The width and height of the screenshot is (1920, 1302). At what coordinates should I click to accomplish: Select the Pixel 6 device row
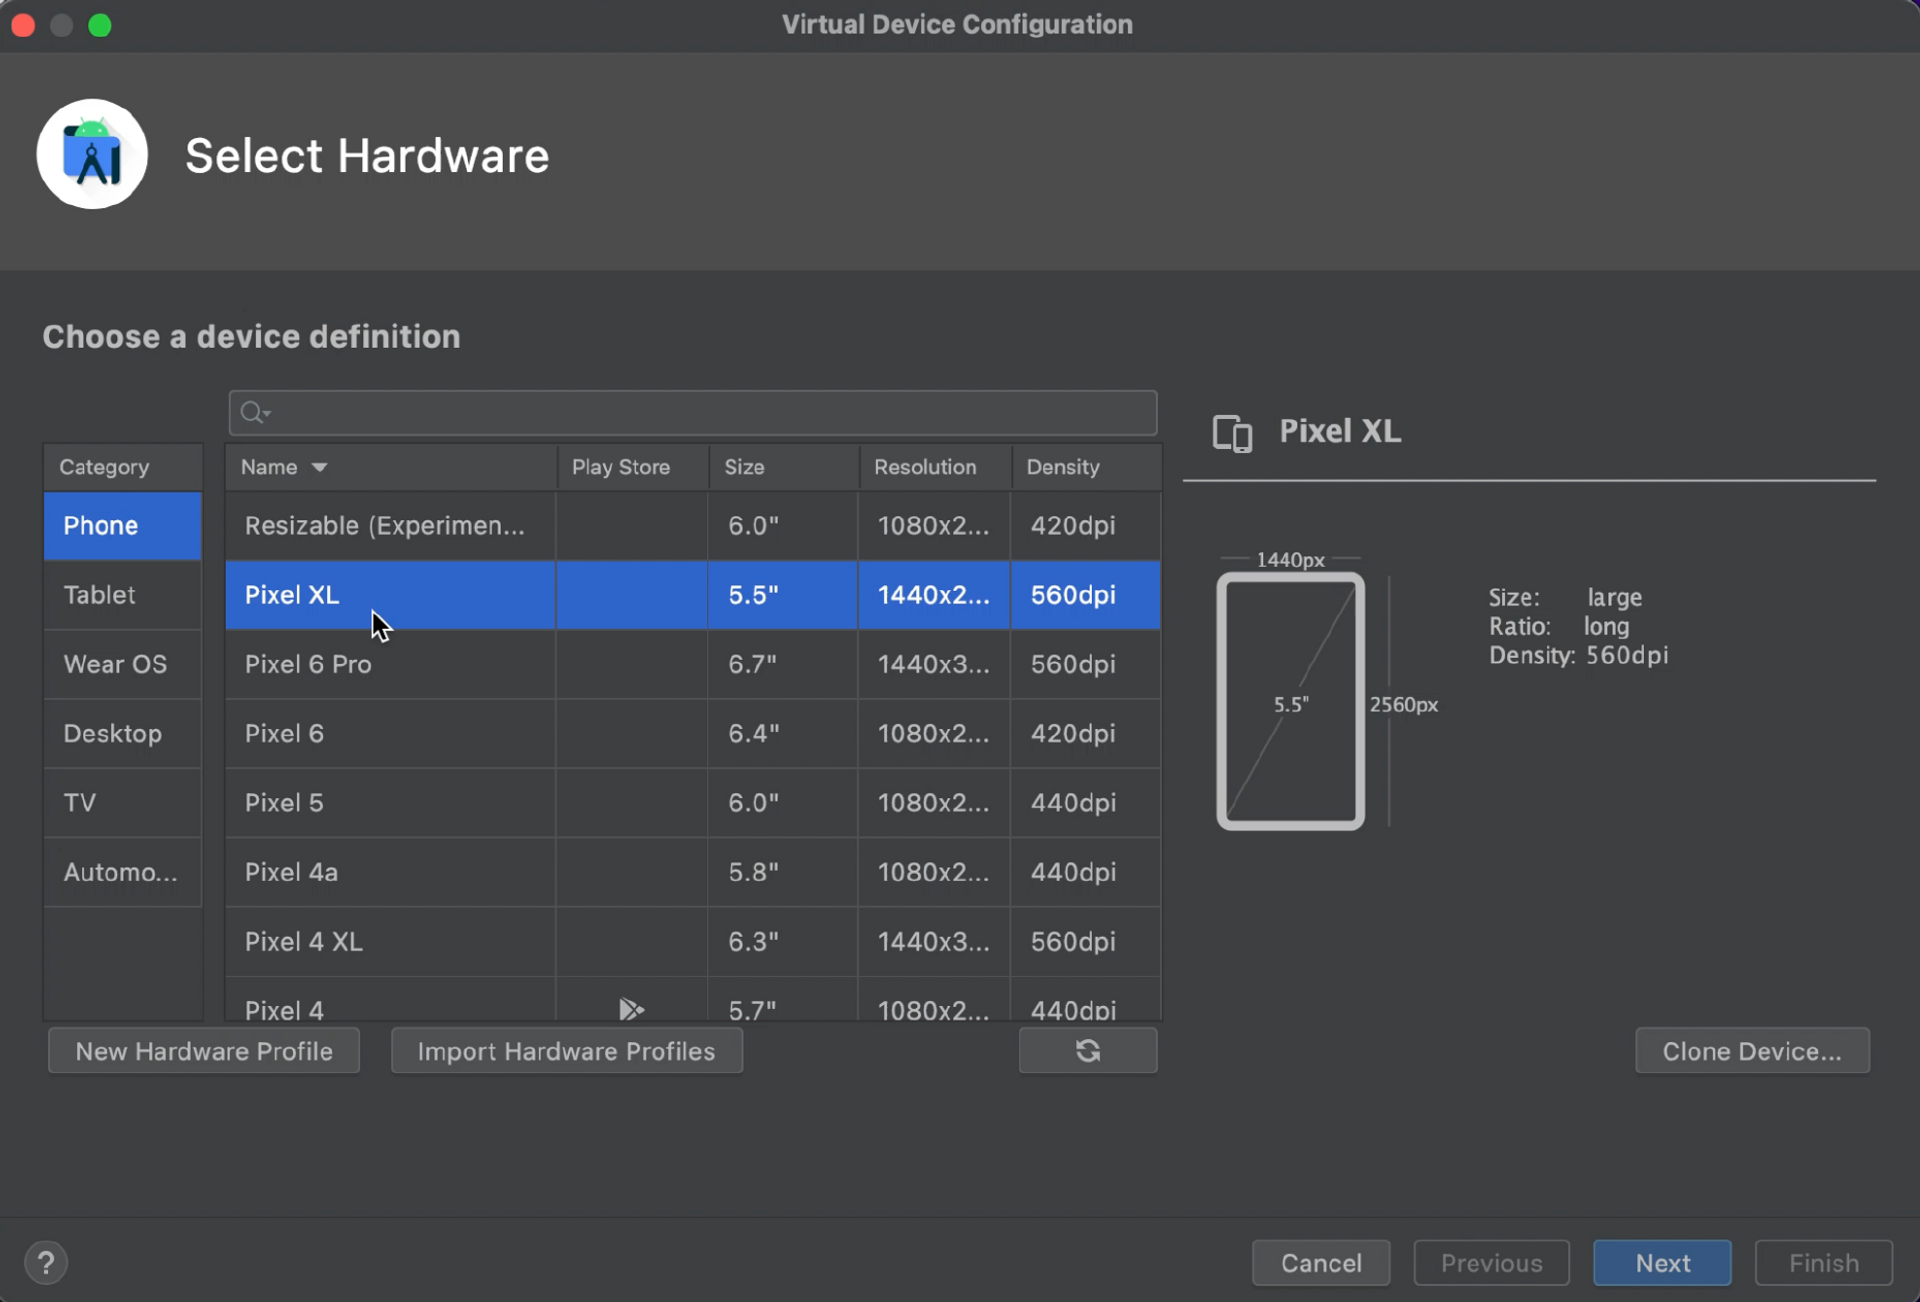click(693, 733)
